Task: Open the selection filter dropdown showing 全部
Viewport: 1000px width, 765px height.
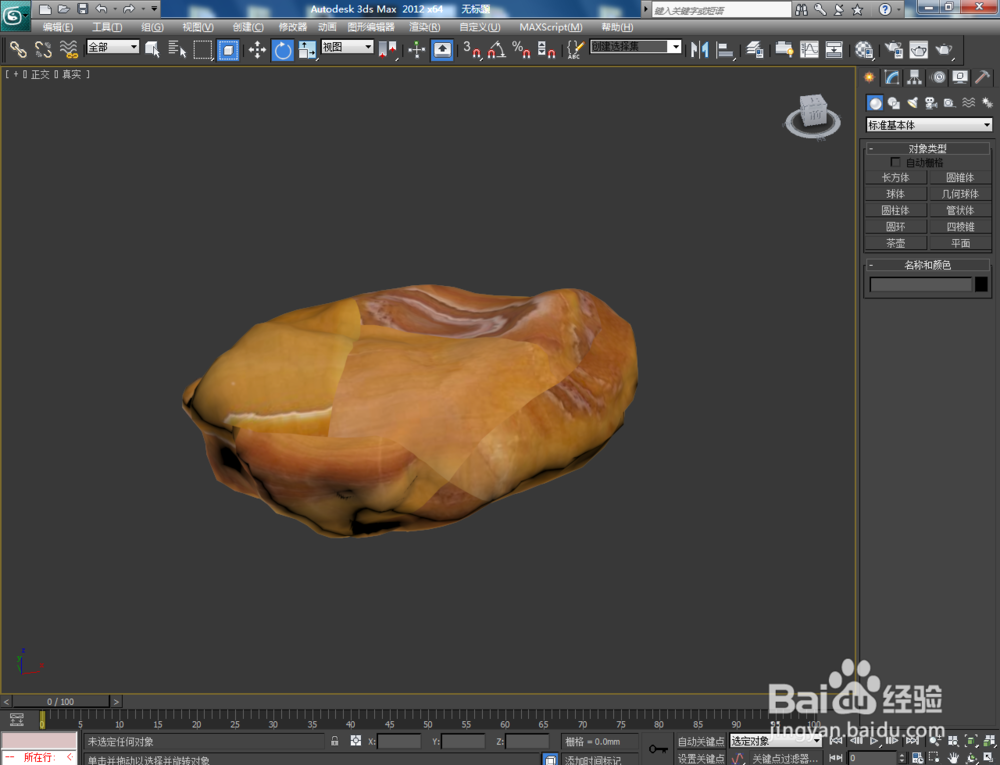Action: (x=113, y=47)
